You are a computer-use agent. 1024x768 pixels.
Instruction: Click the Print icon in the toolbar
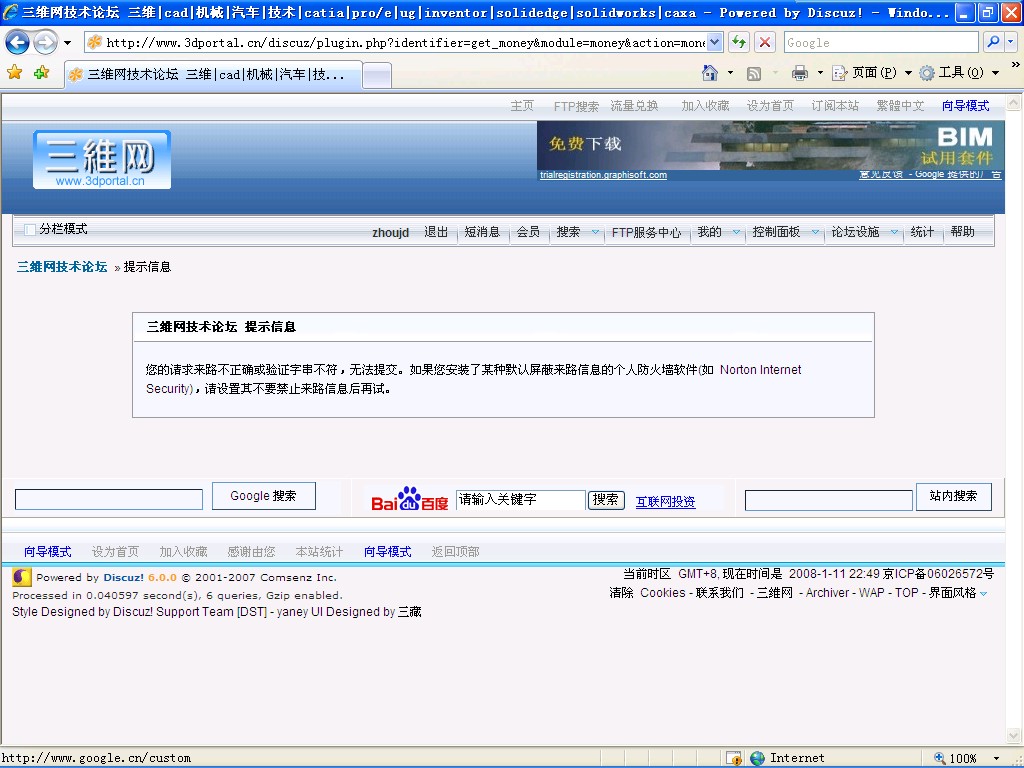800,73
